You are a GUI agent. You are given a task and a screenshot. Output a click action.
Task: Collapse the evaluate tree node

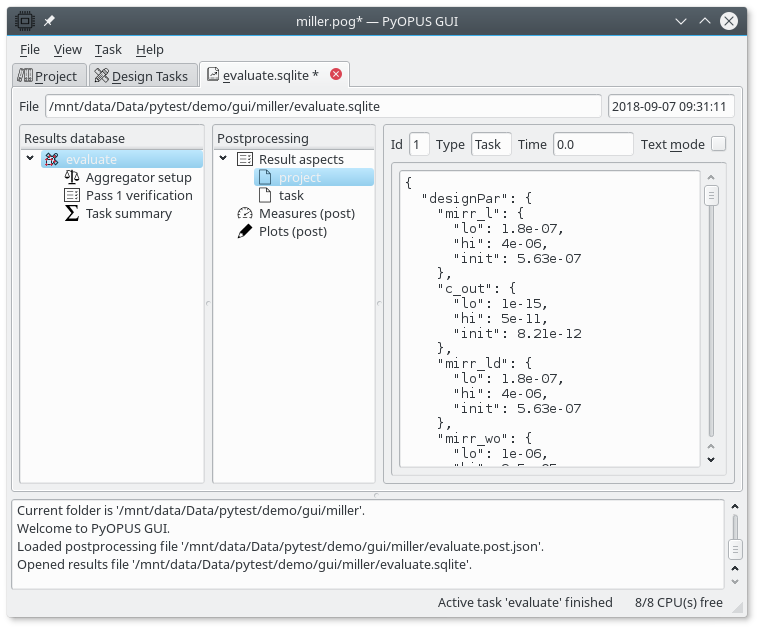30,159
